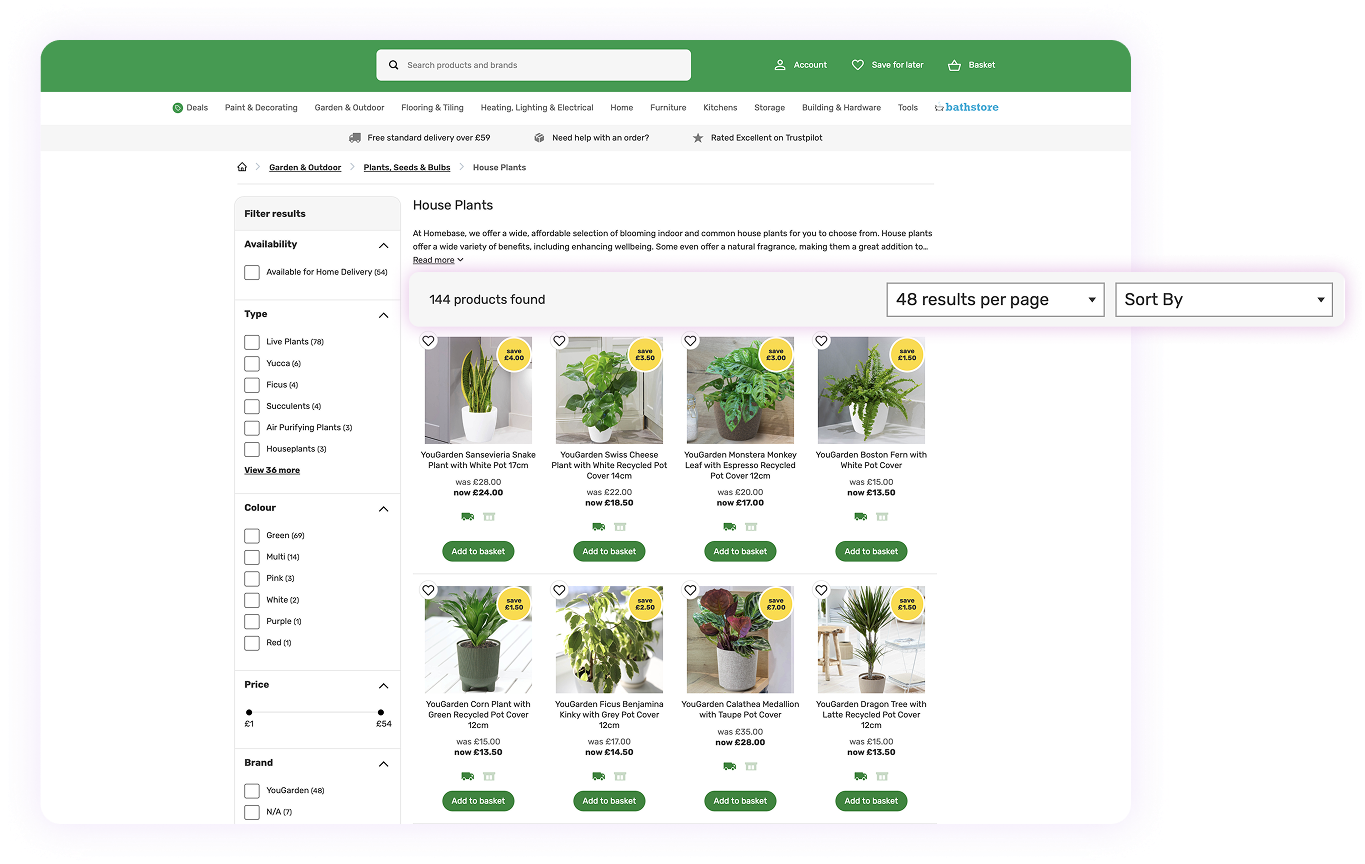Viewport: 1365px width, 864px height.
Task: Click delivery truck icon under Dragon Tree
Action: [860, 777]
